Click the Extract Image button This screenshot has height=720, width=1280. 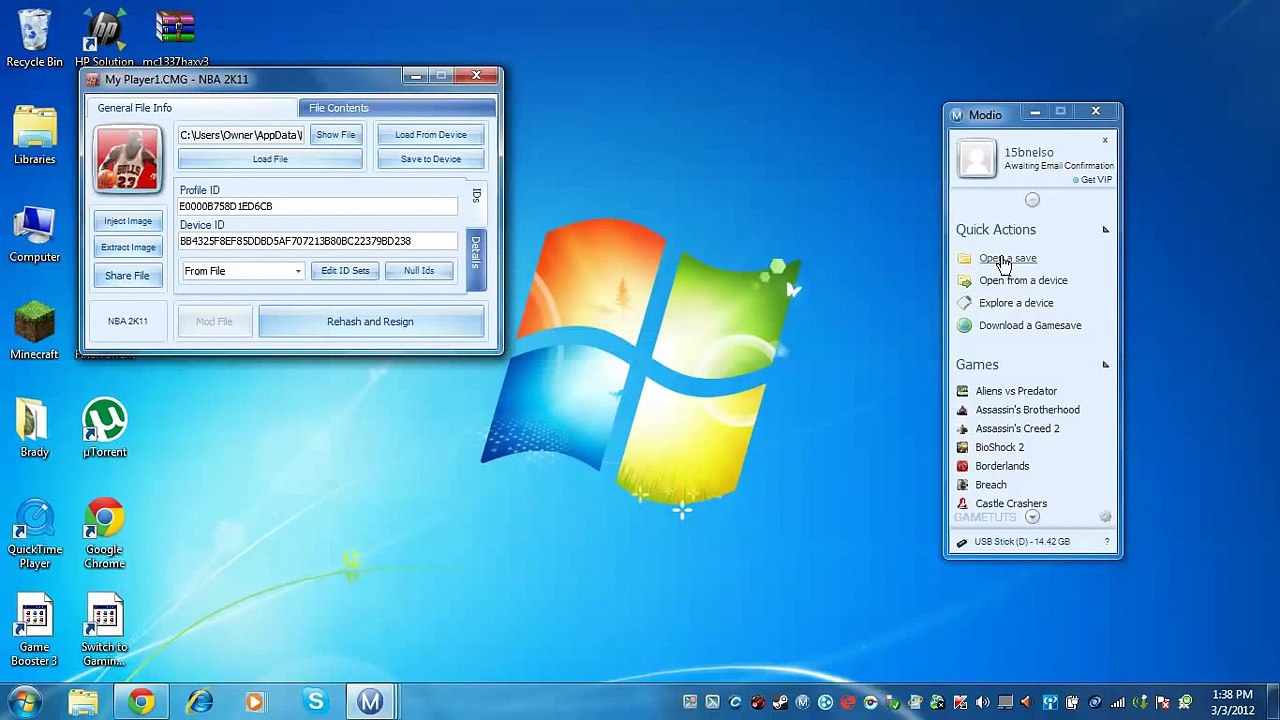pyautogui.click(x=128, y=247)
